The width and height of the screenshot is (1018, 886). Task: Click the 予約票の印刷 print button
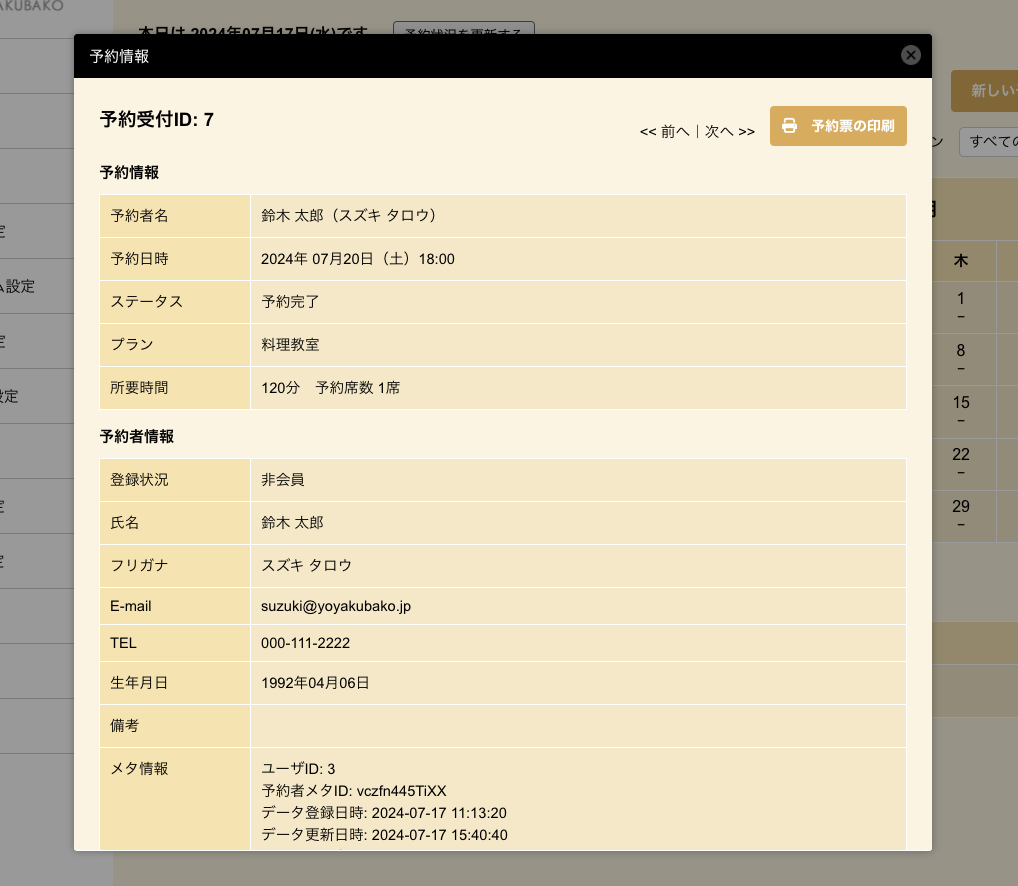(838, 126)
